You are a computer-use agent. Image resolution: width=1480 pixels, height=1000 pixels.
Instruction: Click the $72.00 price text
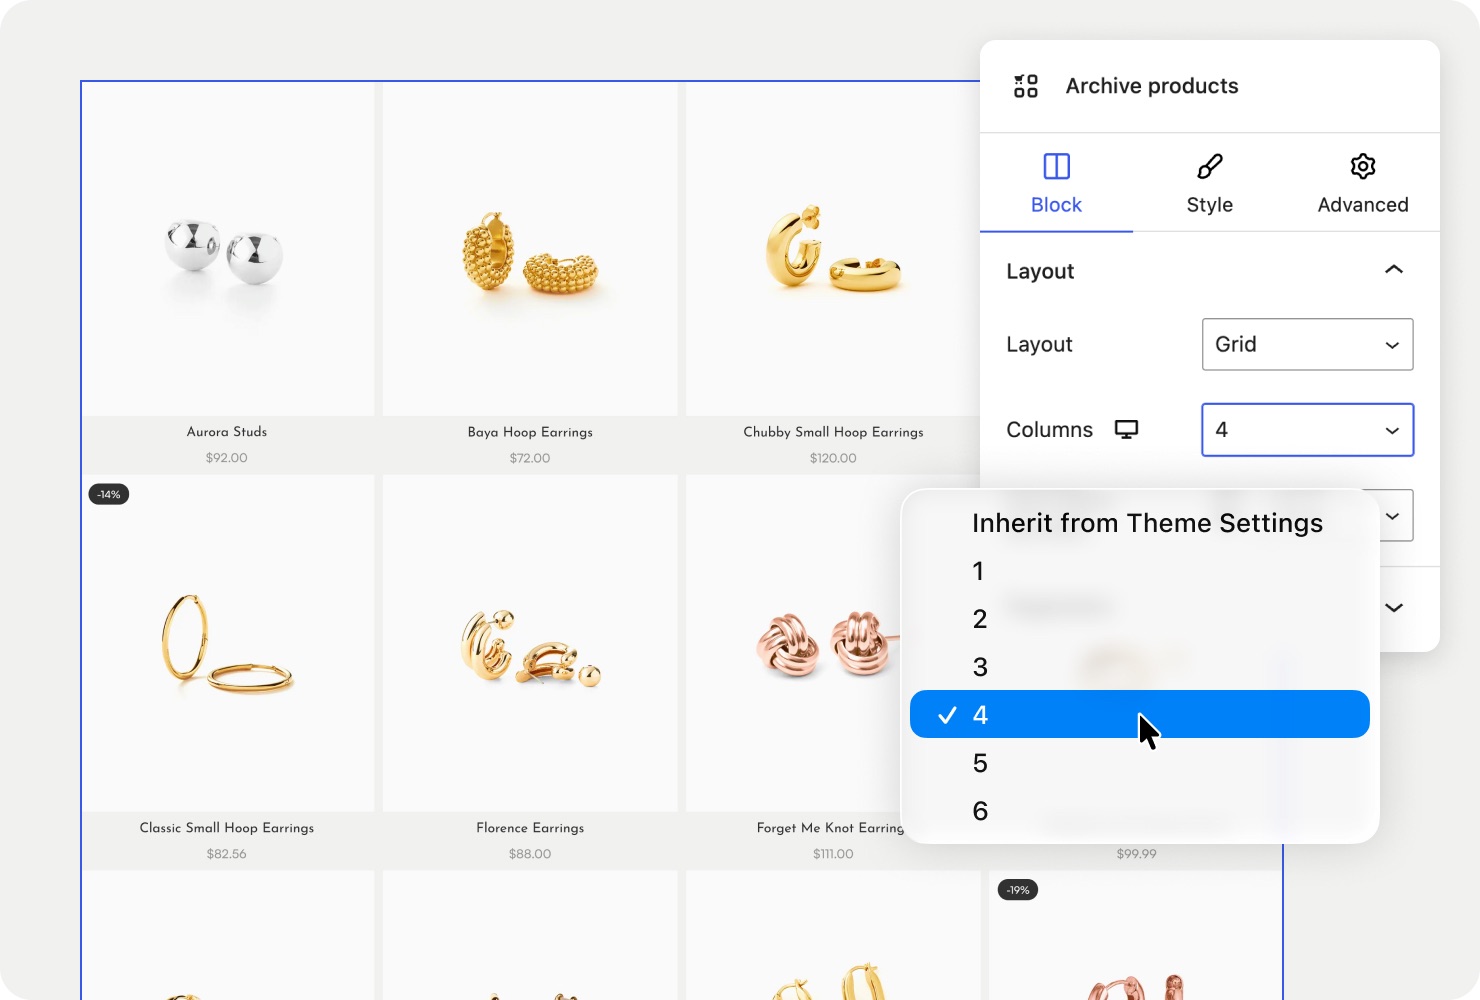[530, 458]
